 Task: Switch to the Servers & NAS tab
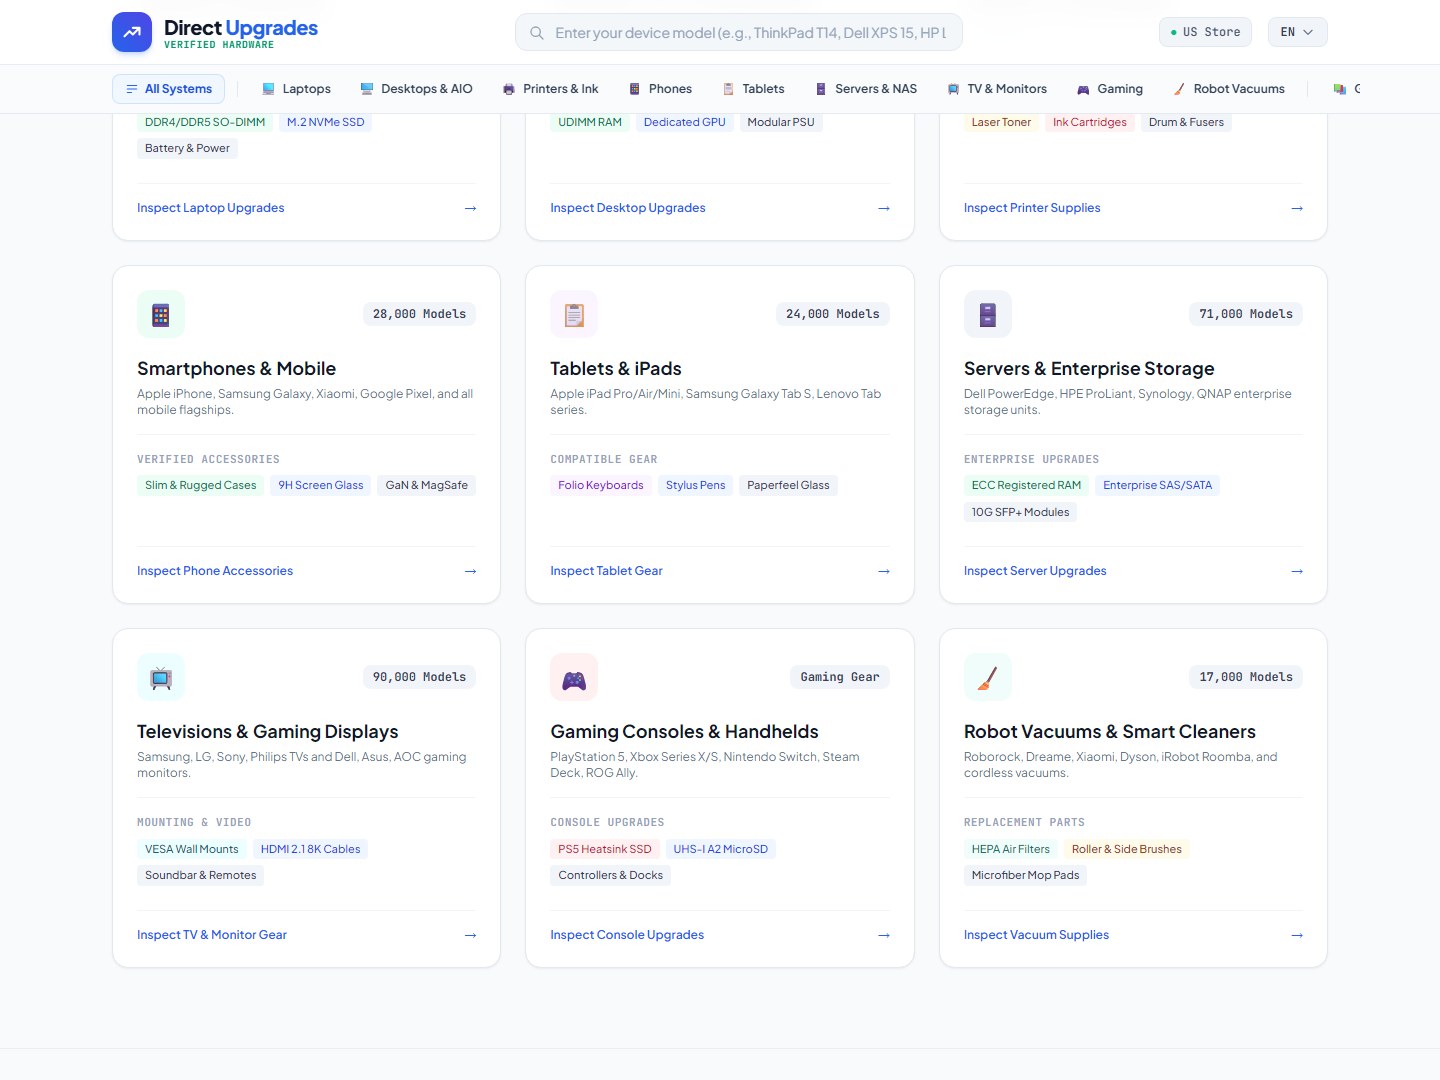point(866,89)
